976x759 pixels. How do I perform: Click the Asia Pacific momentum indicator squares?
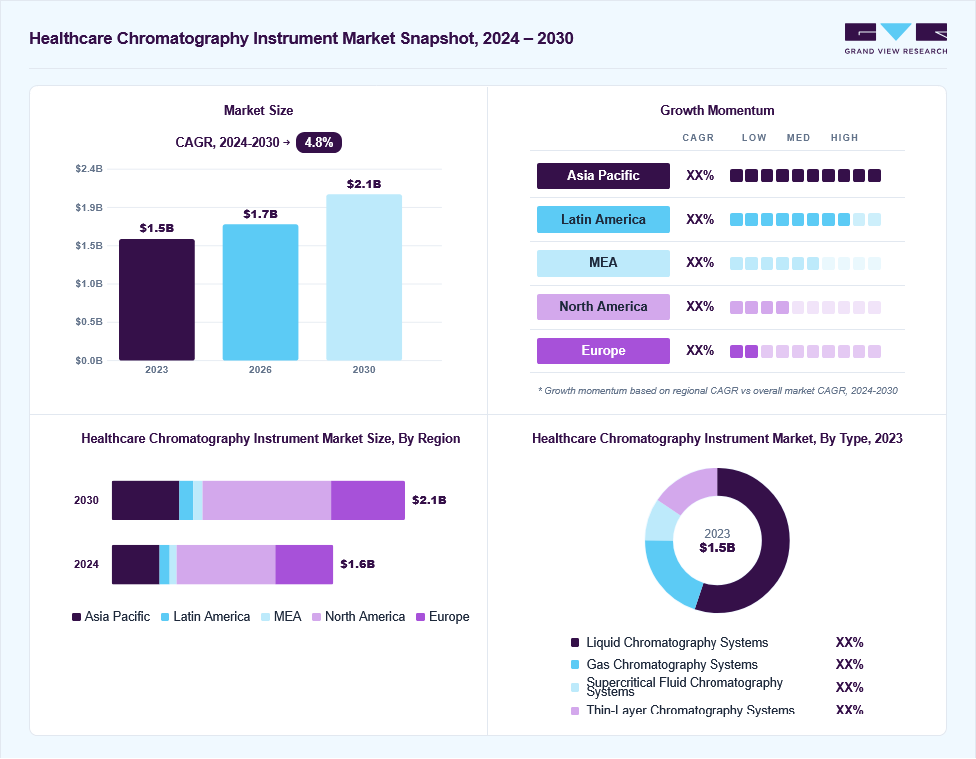click(805, 176)
